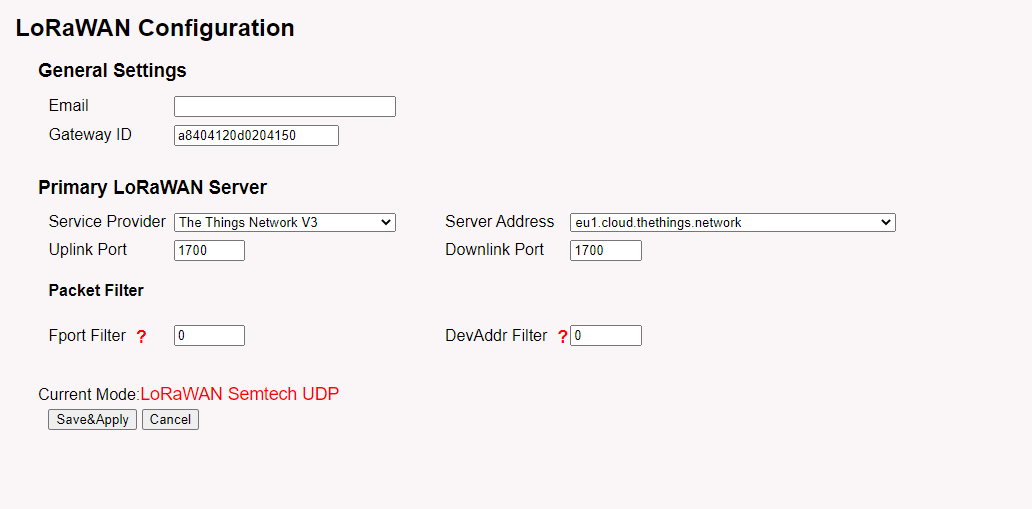The height and width of the screenshot is (509, 1032).
Task: Click the Service Provider label
Action: point(107,222)
